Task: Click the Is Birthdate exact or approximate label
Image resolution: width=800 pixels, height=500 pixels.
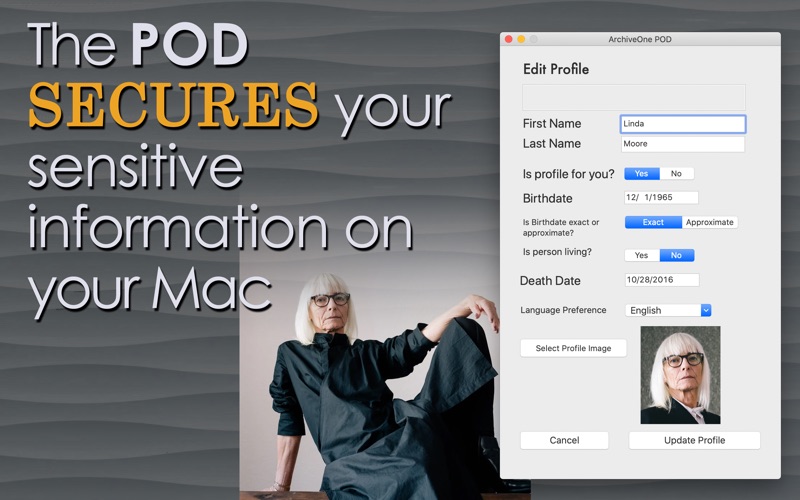Action: pos(561,228)
